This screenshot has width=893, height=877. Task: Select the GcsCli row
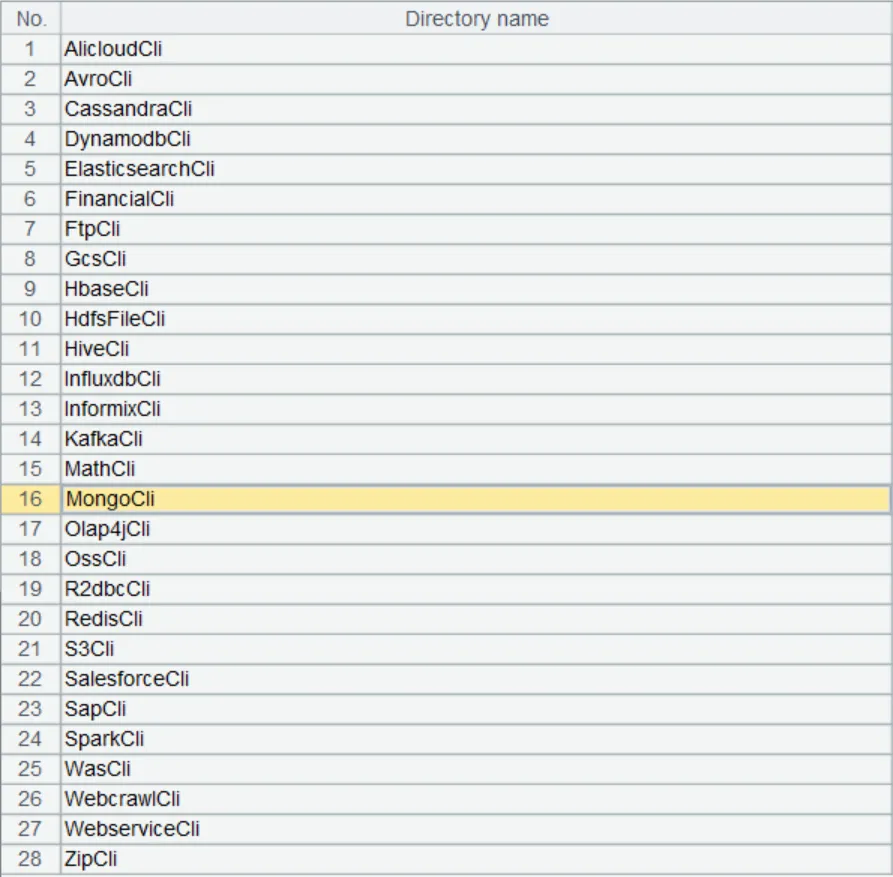coord(476,259)
